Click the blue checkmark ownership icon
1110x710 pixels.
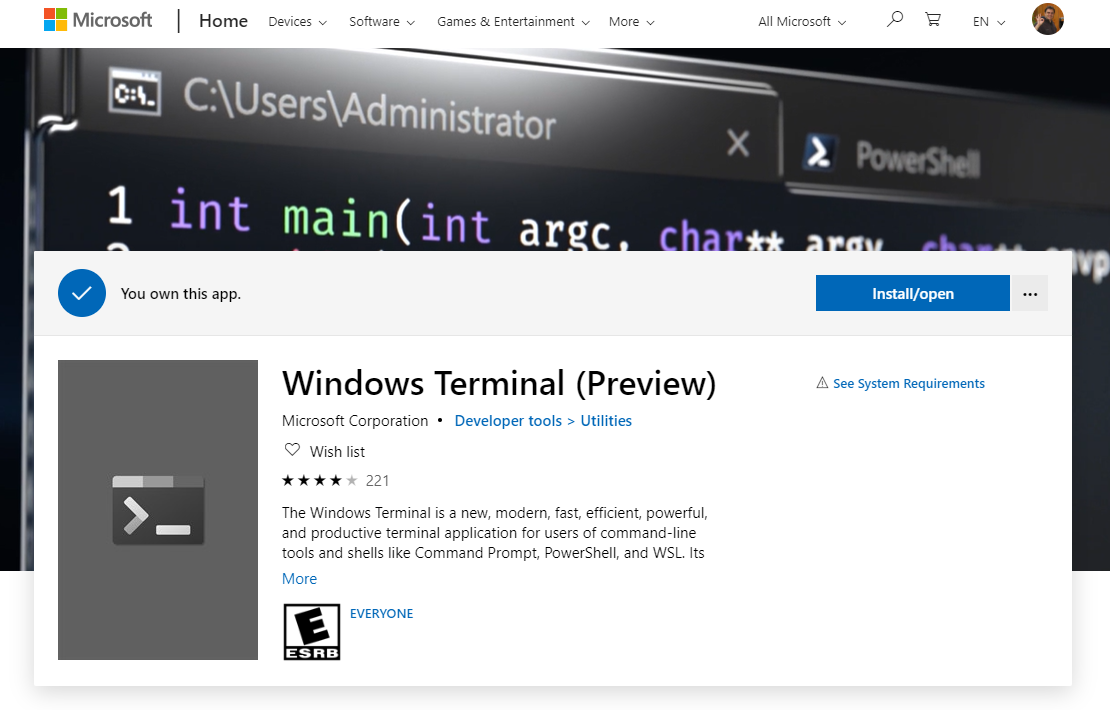point(82,293)
